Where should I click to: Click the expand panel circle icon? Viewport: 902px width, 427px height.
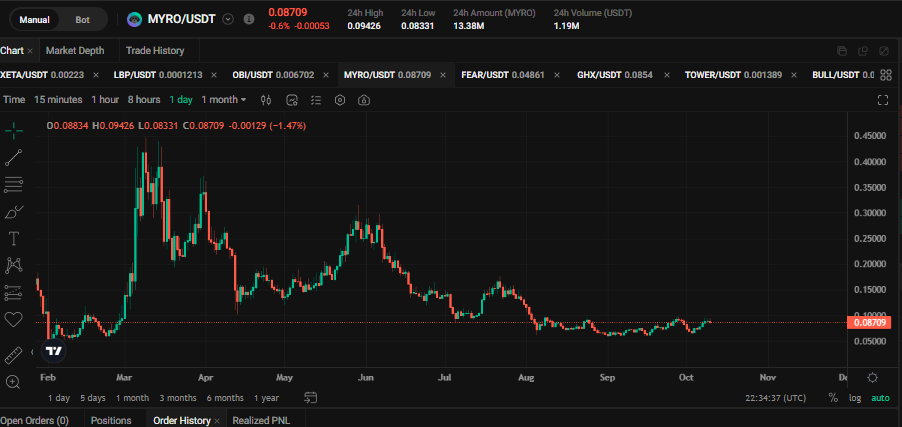tap(884, 51)
